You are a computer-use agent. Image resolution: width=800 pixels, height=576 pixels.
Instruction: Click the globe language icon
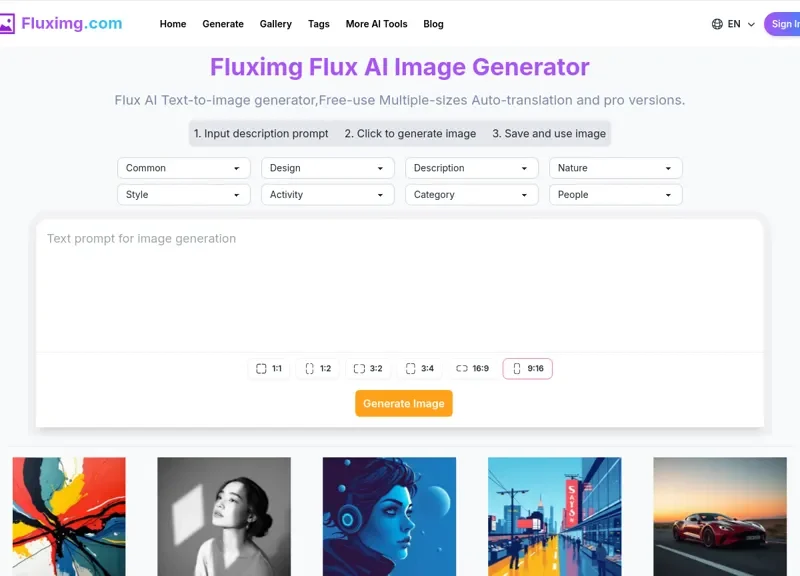[717, 24]
